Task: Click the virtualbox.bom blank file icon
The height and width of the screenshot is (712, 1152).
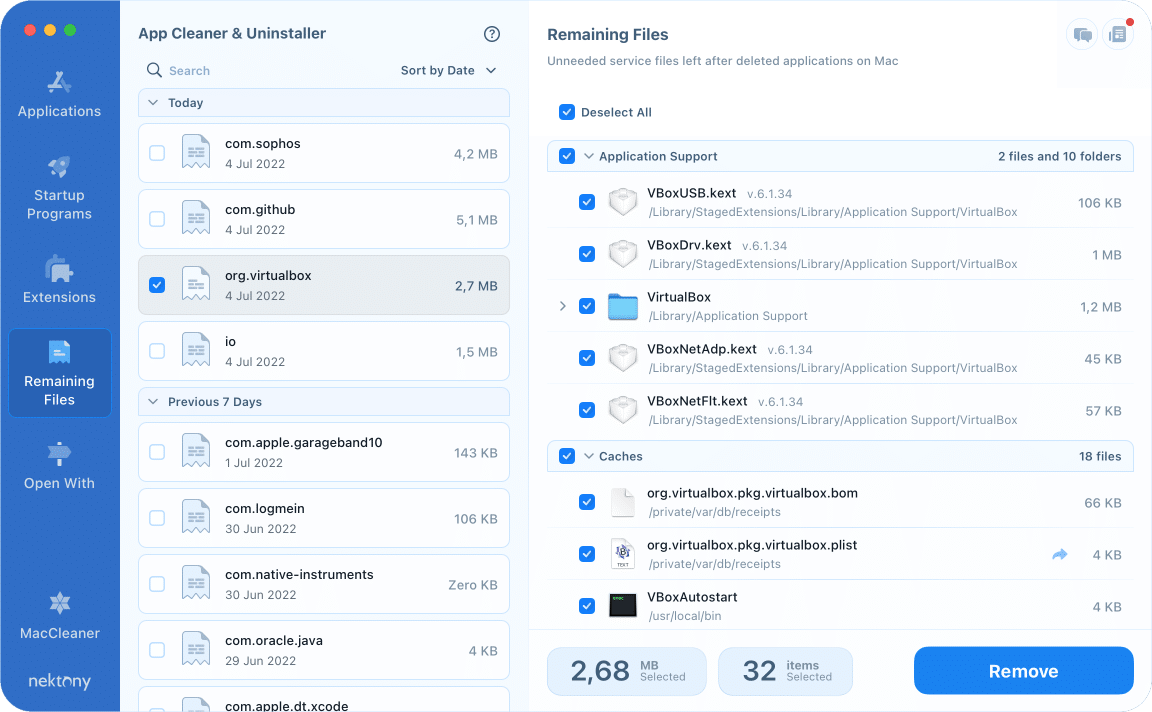Action: click(623, 502)
